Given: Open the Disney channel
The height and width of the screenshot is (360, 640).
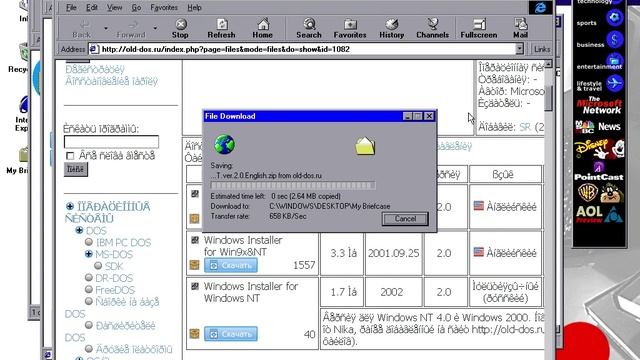Looking at the screenshot, I should point(600,149).
